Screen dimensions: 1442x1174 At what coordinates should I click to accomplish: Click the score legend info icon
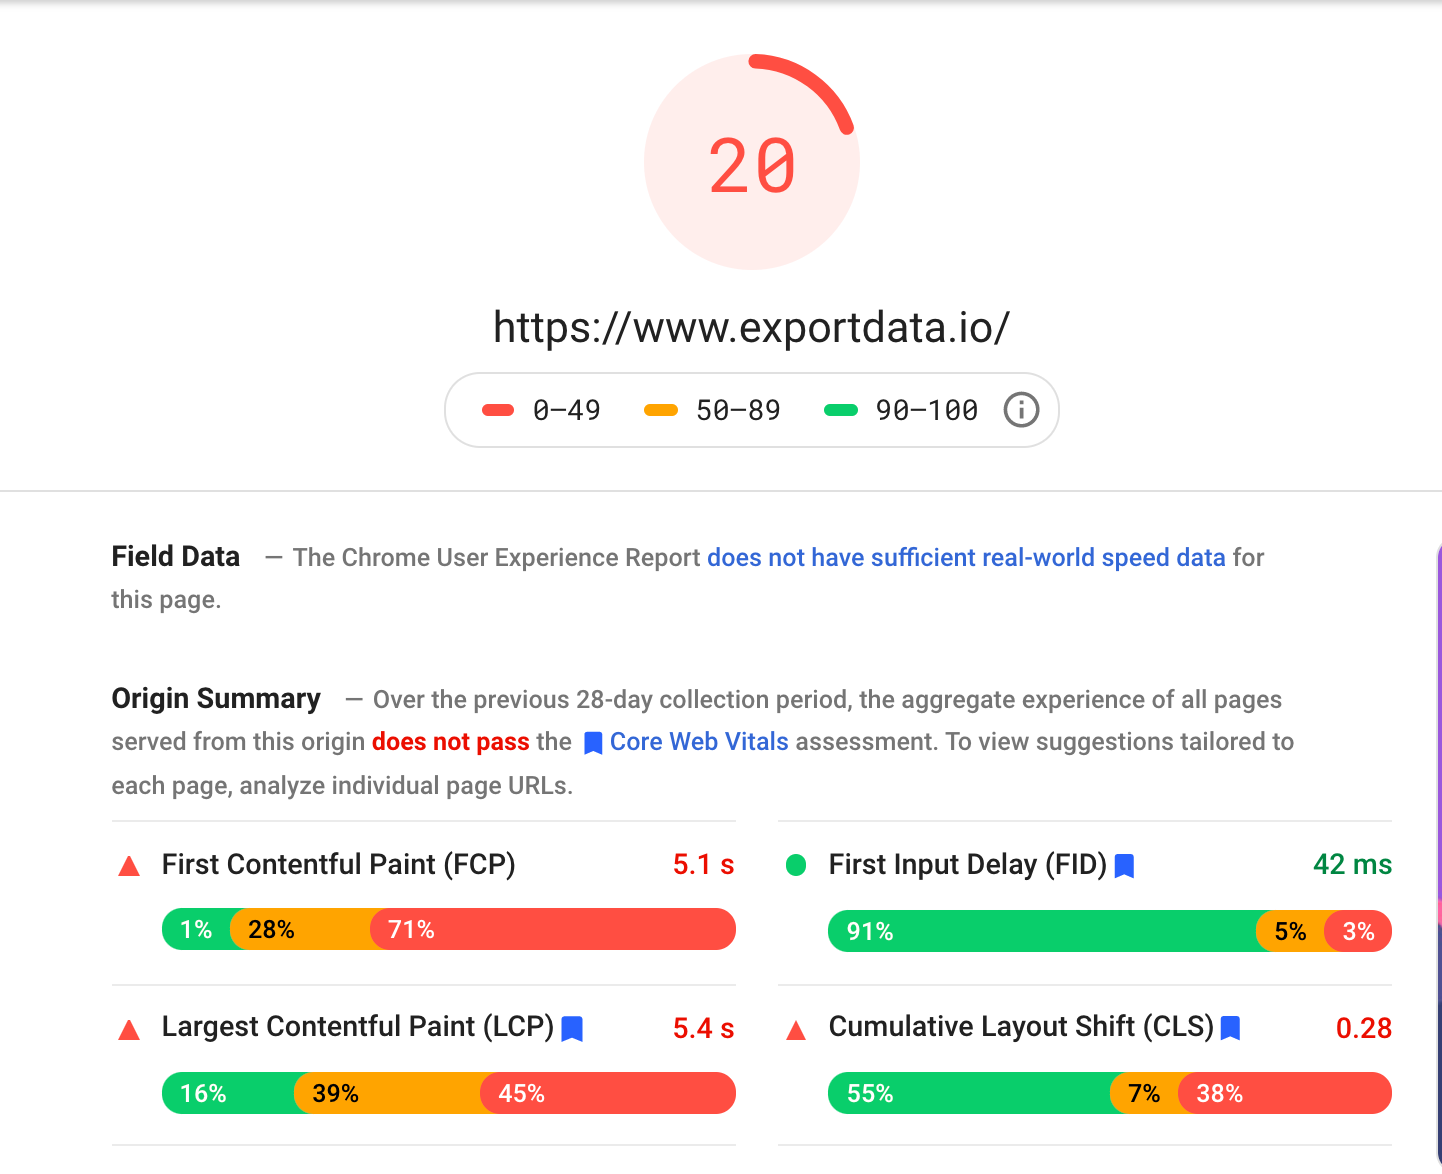(1021, 410)
